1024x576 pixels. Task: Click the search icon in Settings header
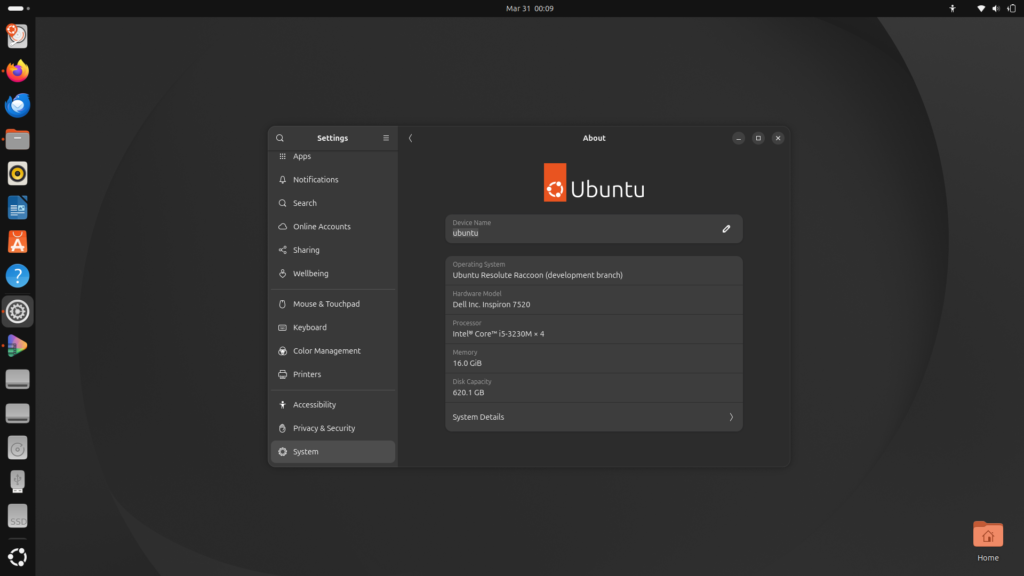coord(280,138)
